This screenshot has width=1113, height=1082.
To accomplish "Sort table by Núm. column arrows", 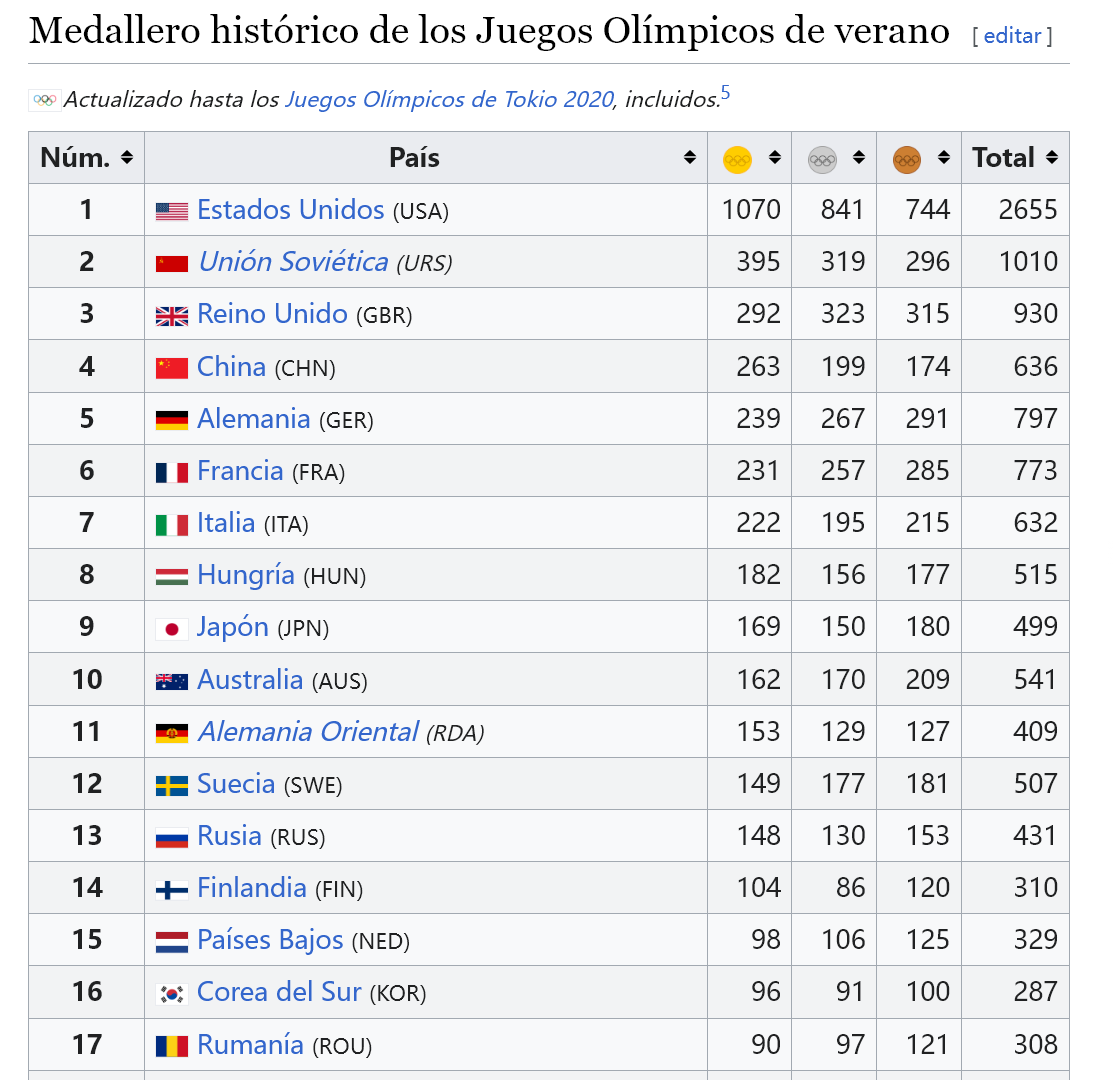I will 127,158.
